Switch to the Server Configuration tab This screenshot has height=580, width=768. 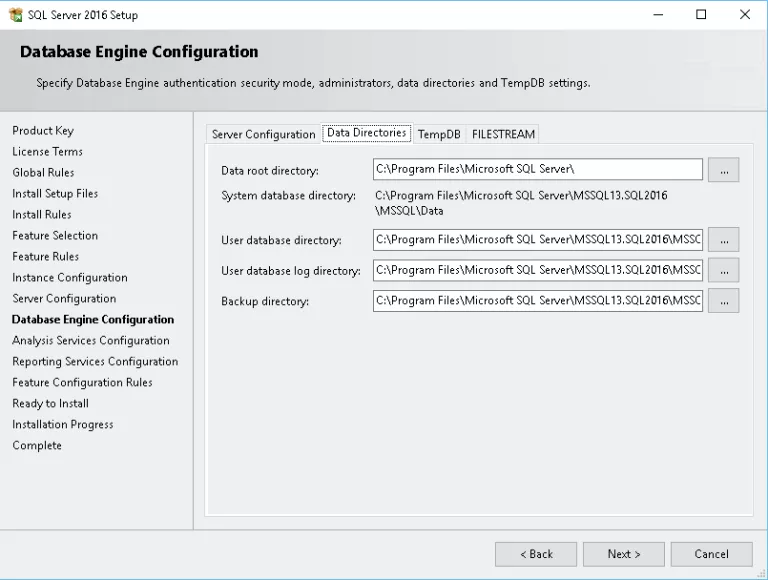(264, 134)
